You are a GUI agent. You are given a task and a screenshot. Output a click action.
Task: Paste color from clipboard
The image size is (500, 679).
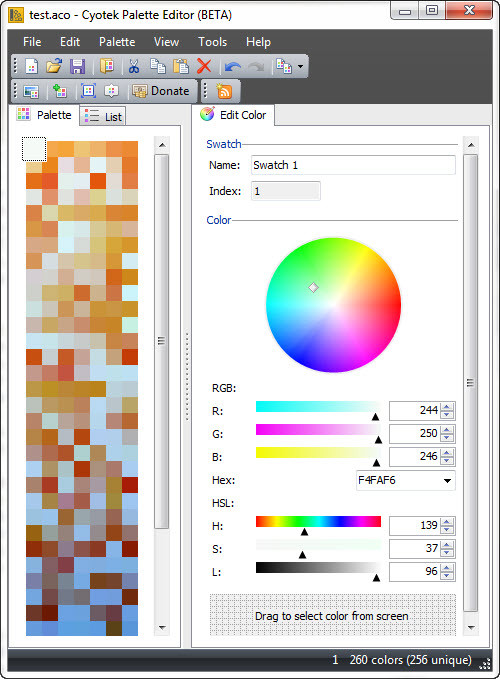(x=181, y=66)
